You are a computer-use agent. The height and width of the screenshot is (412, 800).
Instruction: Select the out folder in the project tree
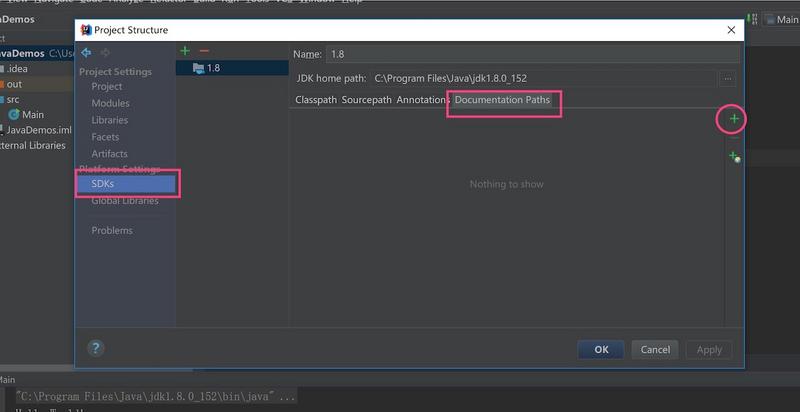coord(14,84)
